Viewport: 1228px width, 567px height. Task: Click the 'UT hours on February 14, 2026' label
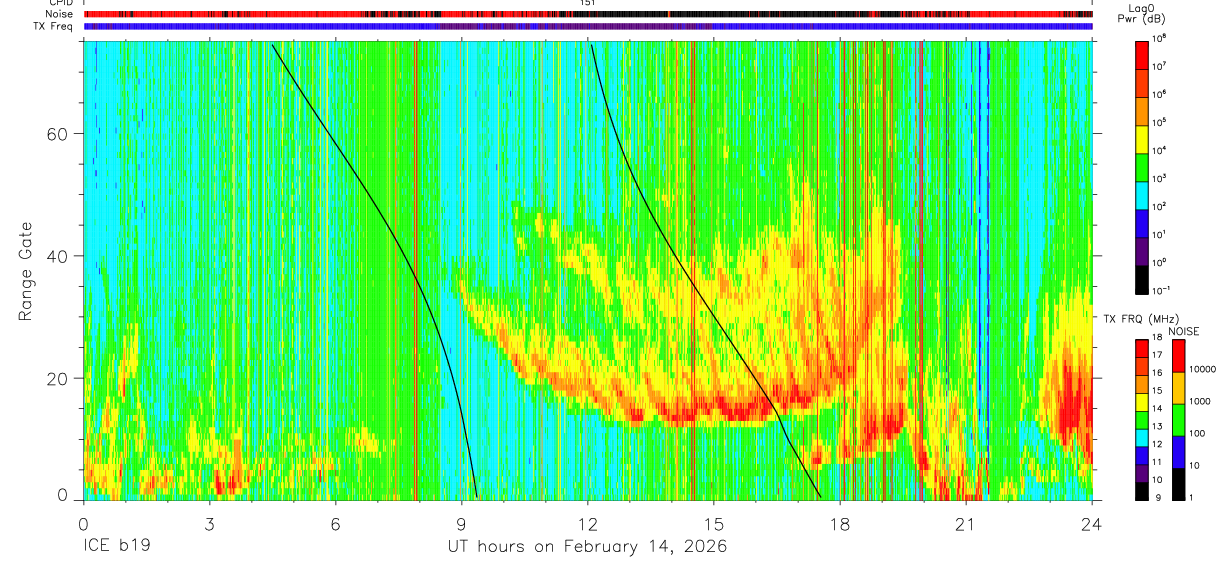click(x=587, y=547)
